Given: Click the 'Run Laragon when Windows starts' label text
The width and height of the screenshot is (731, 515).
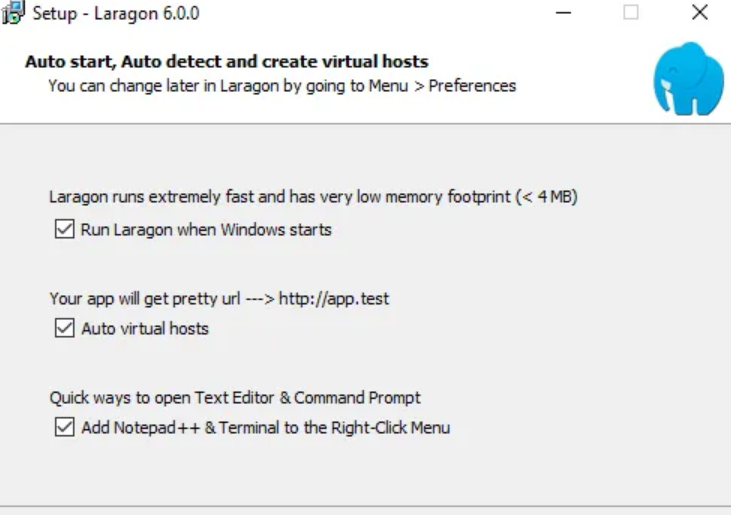Looking at the screenshot, I should pyautogui.click(x=206, y=230).
